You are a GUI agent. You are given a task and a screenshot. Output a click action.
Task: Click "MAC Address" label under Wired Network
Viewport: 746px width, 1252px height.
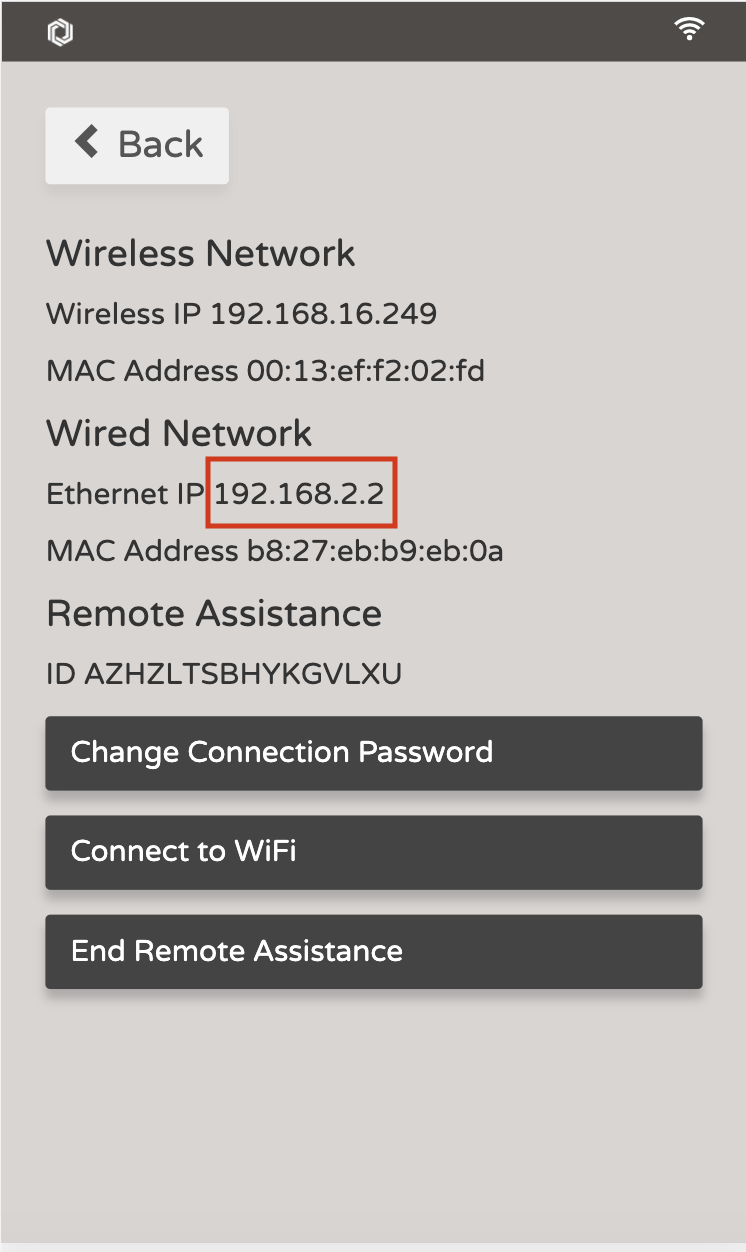tap(142, 551)
